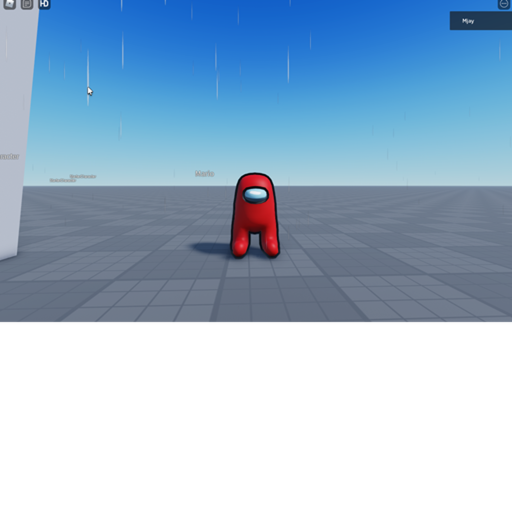
Task: Click the white blank area below game view
Action: point(256,417)
